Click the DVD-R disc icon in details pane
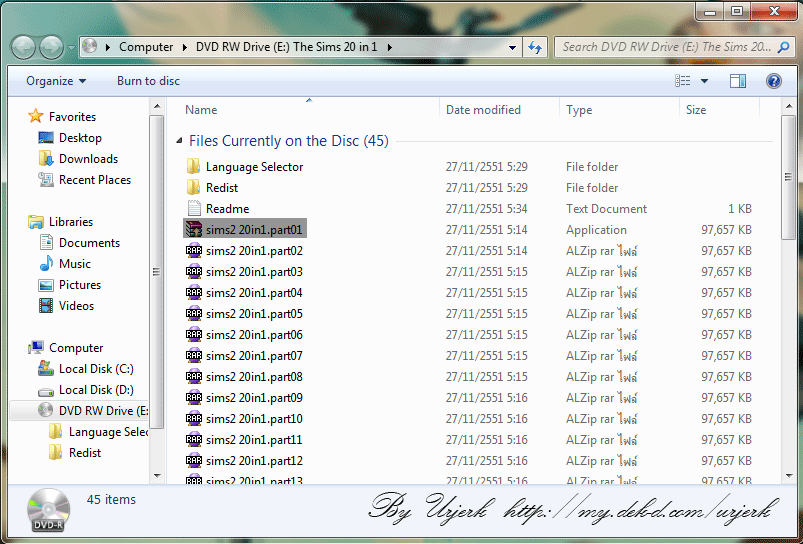Image resolution: width=803 pixels, height=544 pixels. [49, 510]
